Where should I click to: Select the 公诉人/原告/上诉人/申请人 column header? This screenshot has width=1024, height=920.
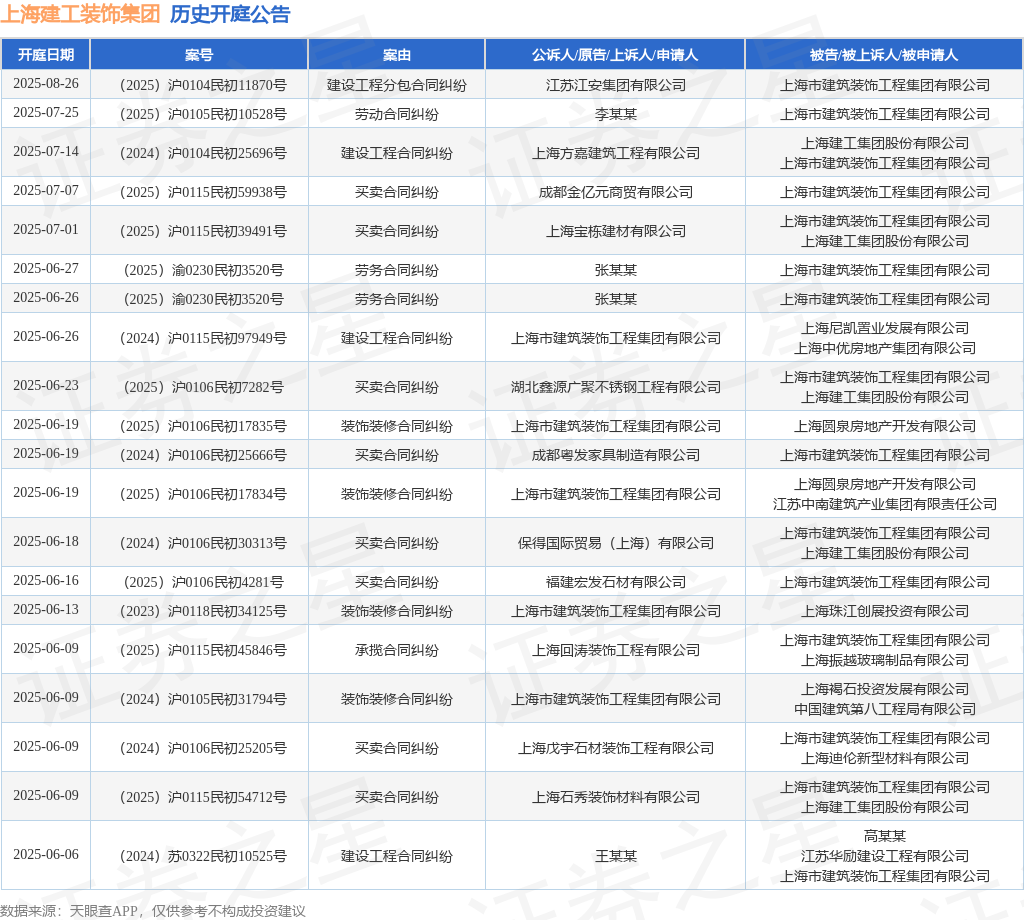coord(615,55)
